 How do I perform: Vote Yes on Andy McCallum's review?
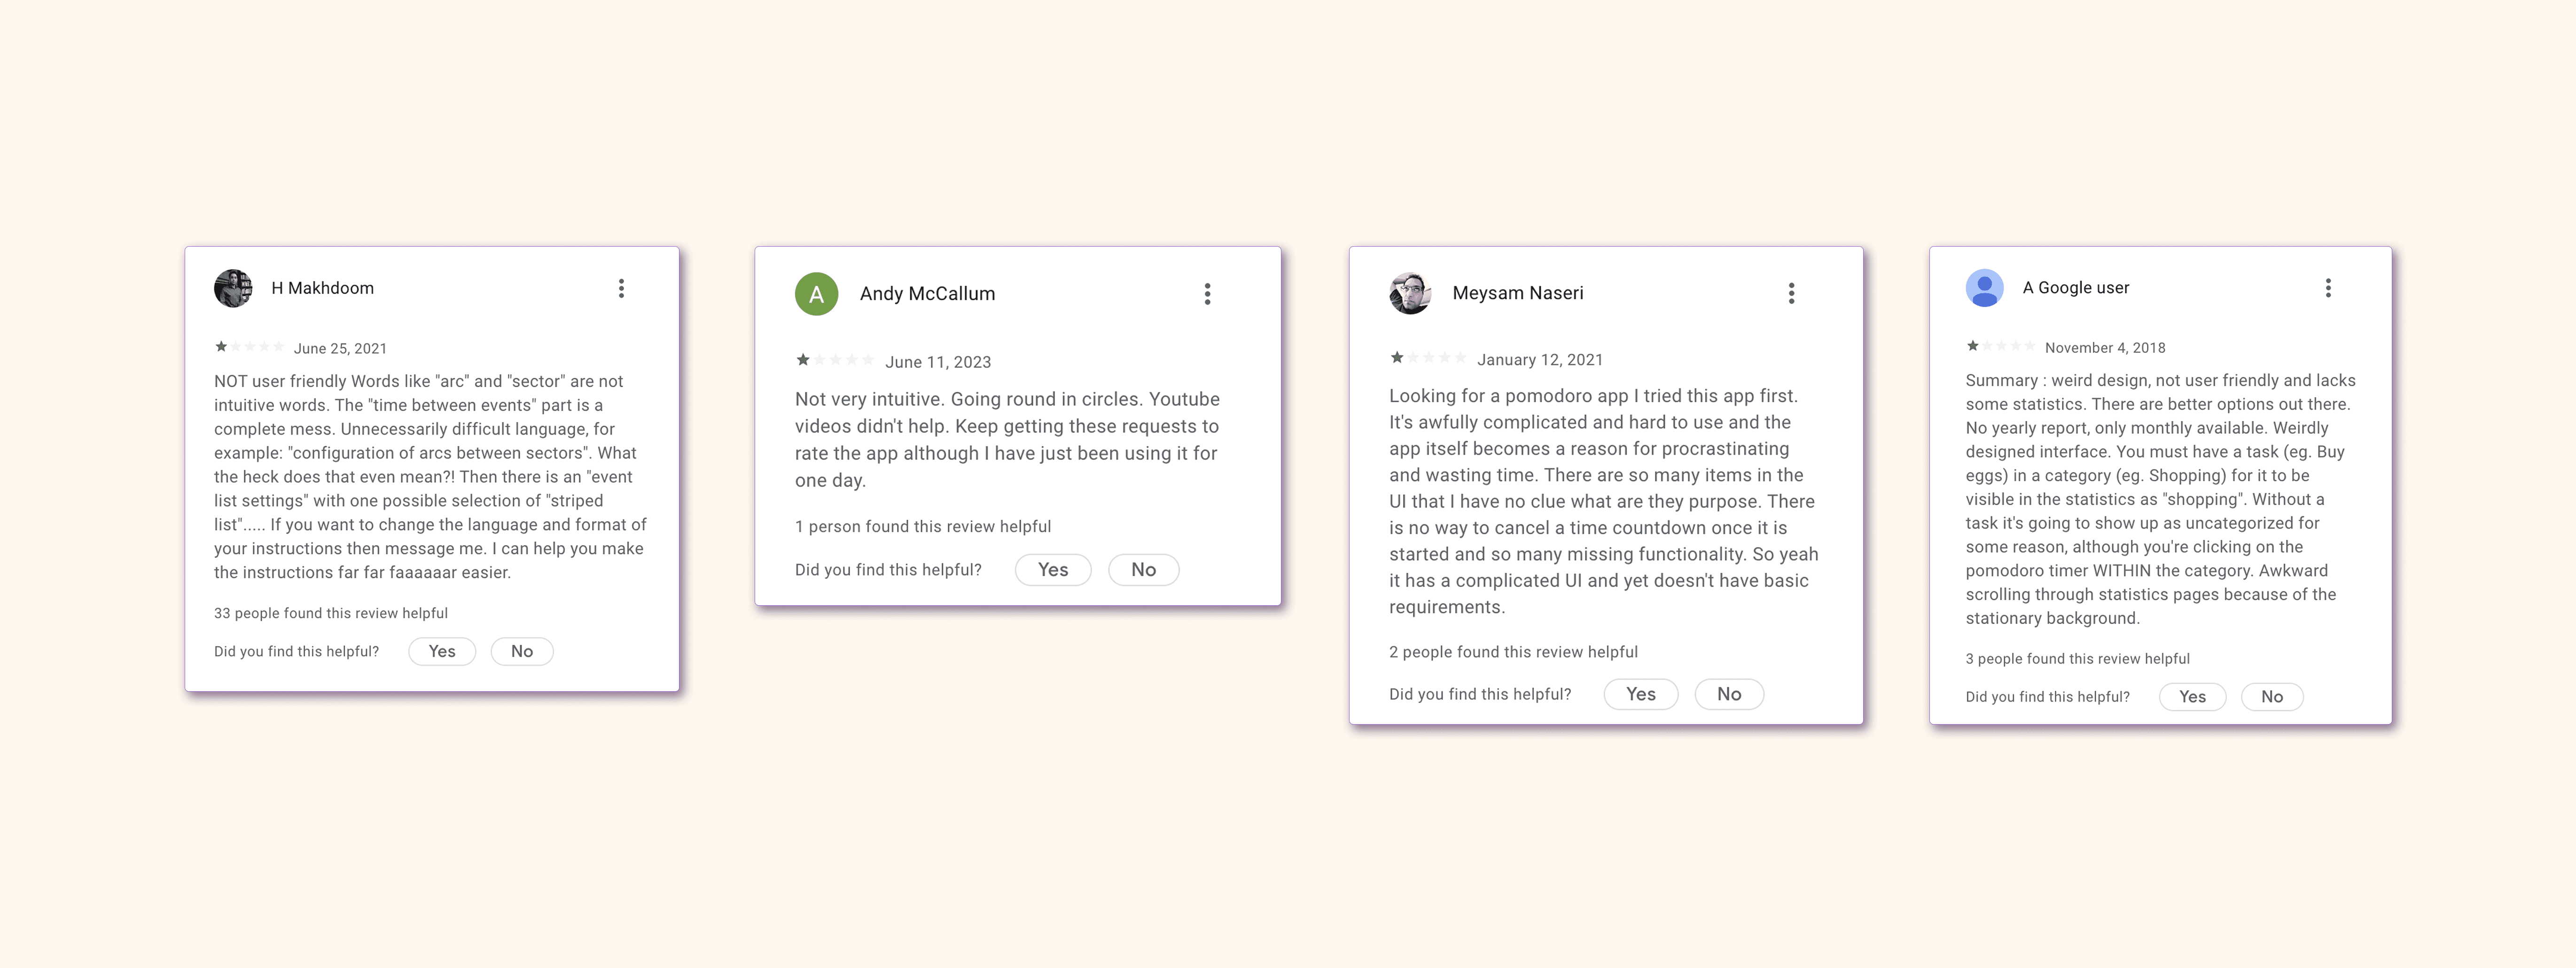click(x=1053, y=570)
